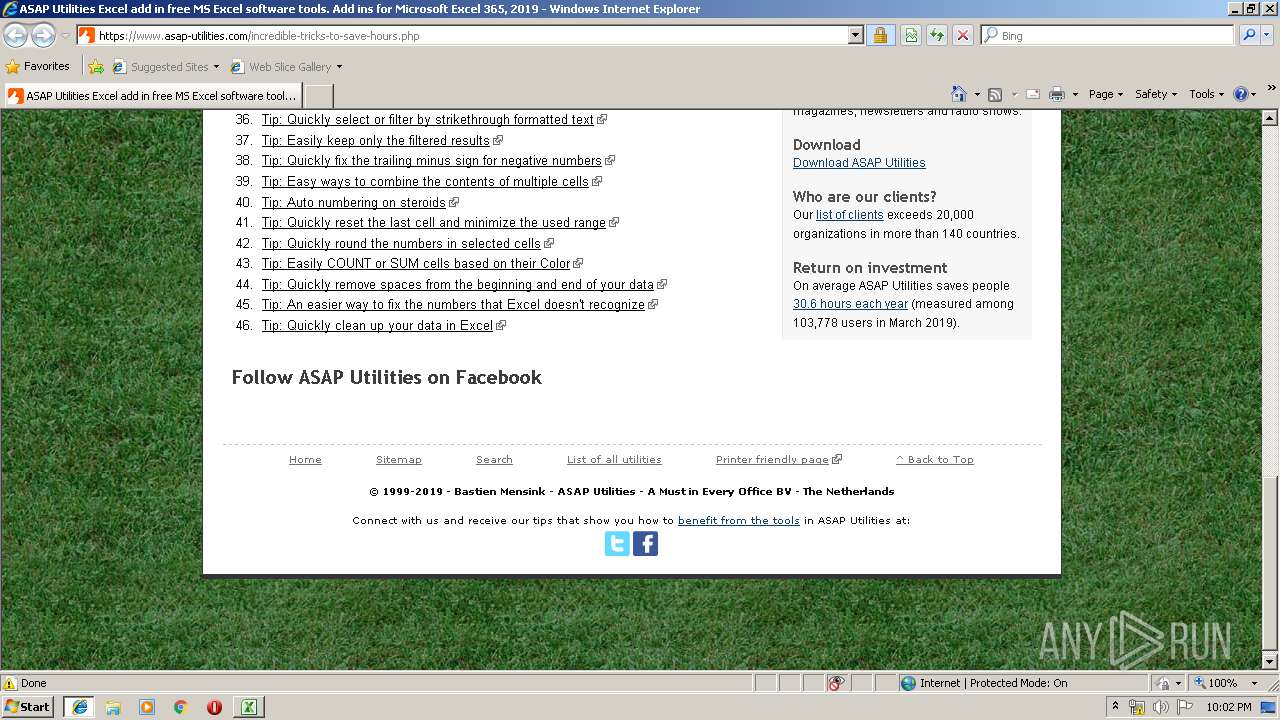Image resolution: width=1280 pixels, height=720 pixels.
Task: Open the Page menu
Action: coord(1105,94)
